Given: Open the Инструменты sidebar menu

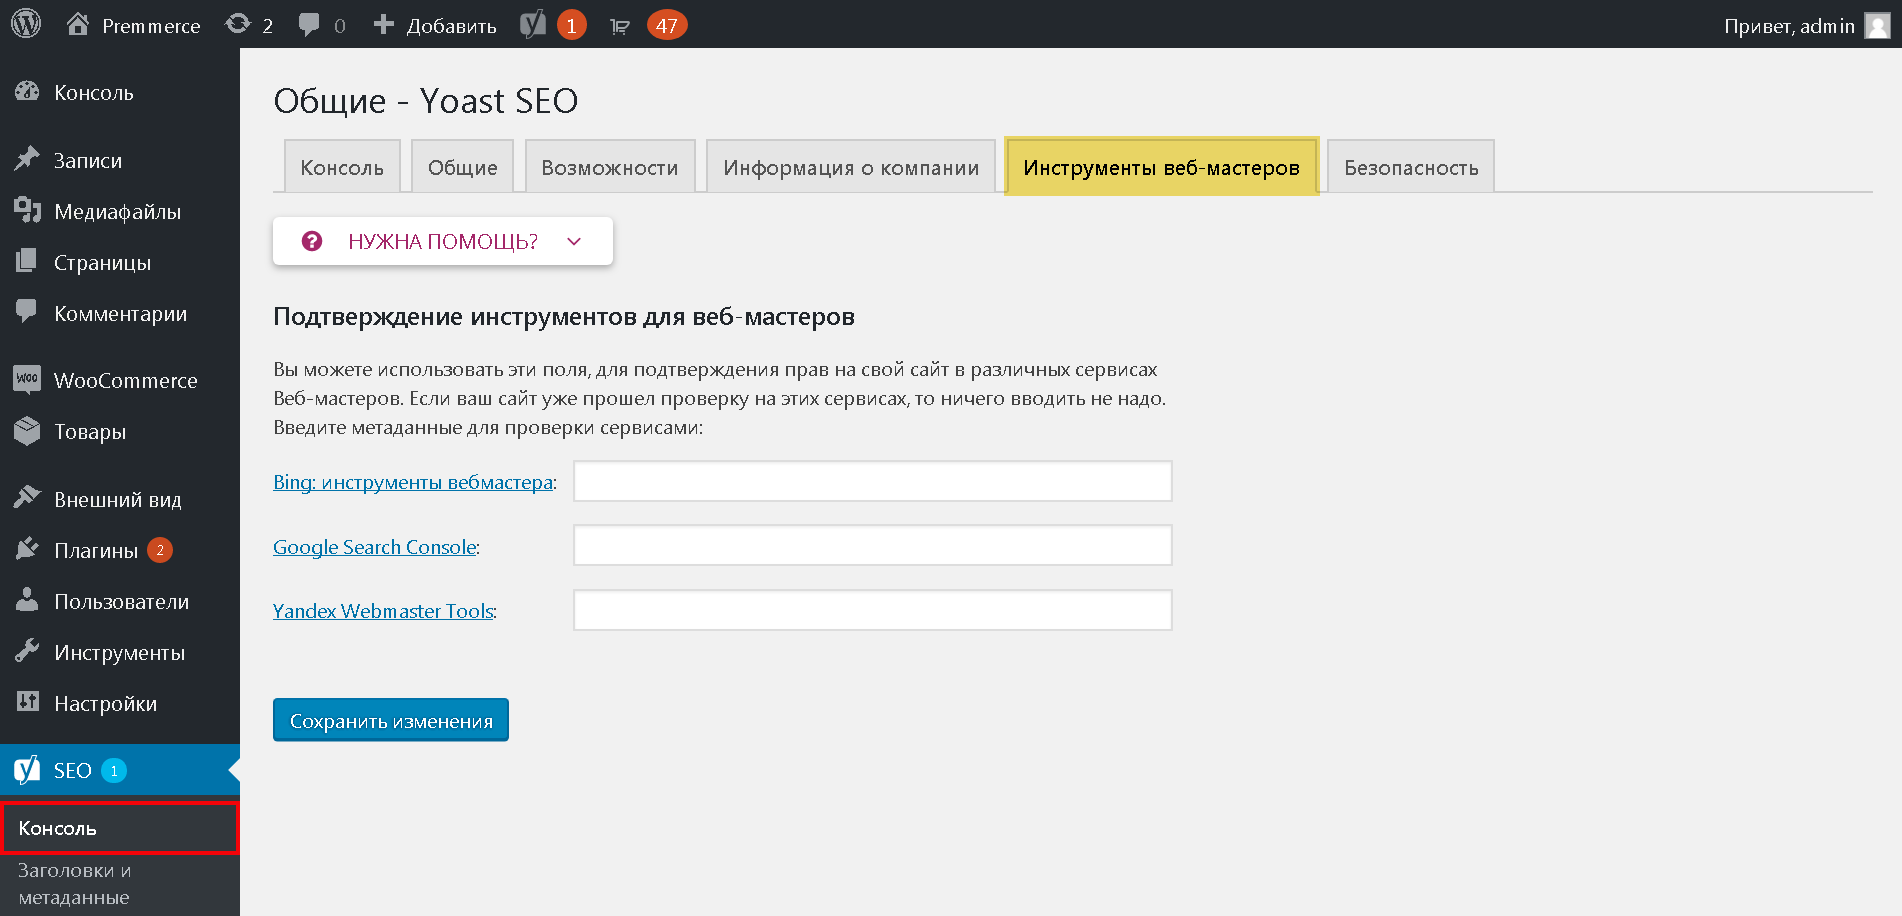Looking at the screenshot, I should [120, 652].
